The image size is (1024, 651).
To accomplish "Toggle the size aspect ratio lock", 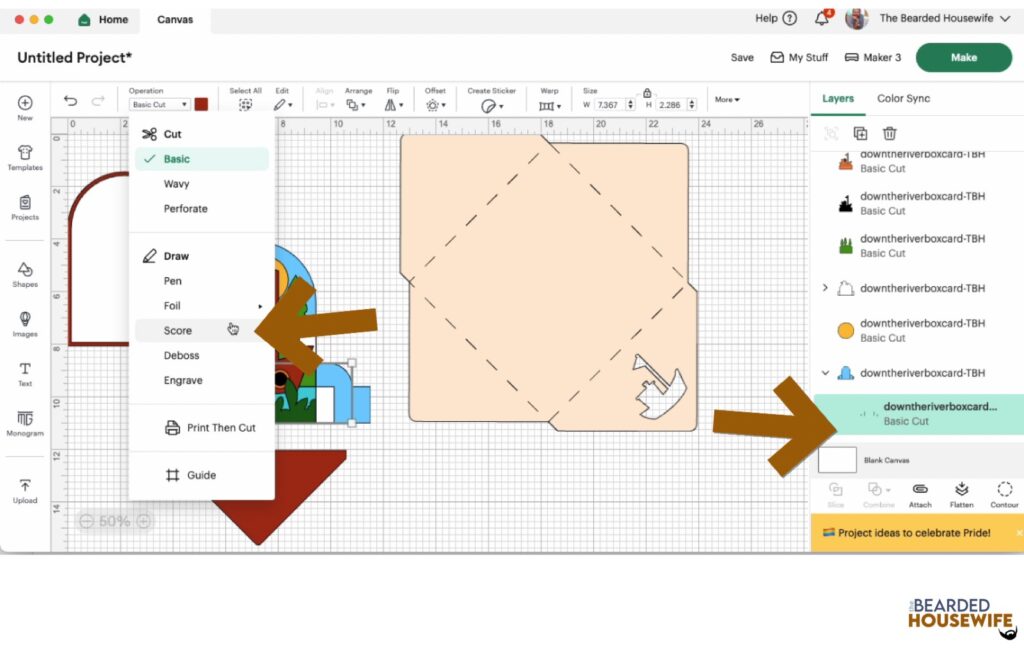I will pos(647,93).
